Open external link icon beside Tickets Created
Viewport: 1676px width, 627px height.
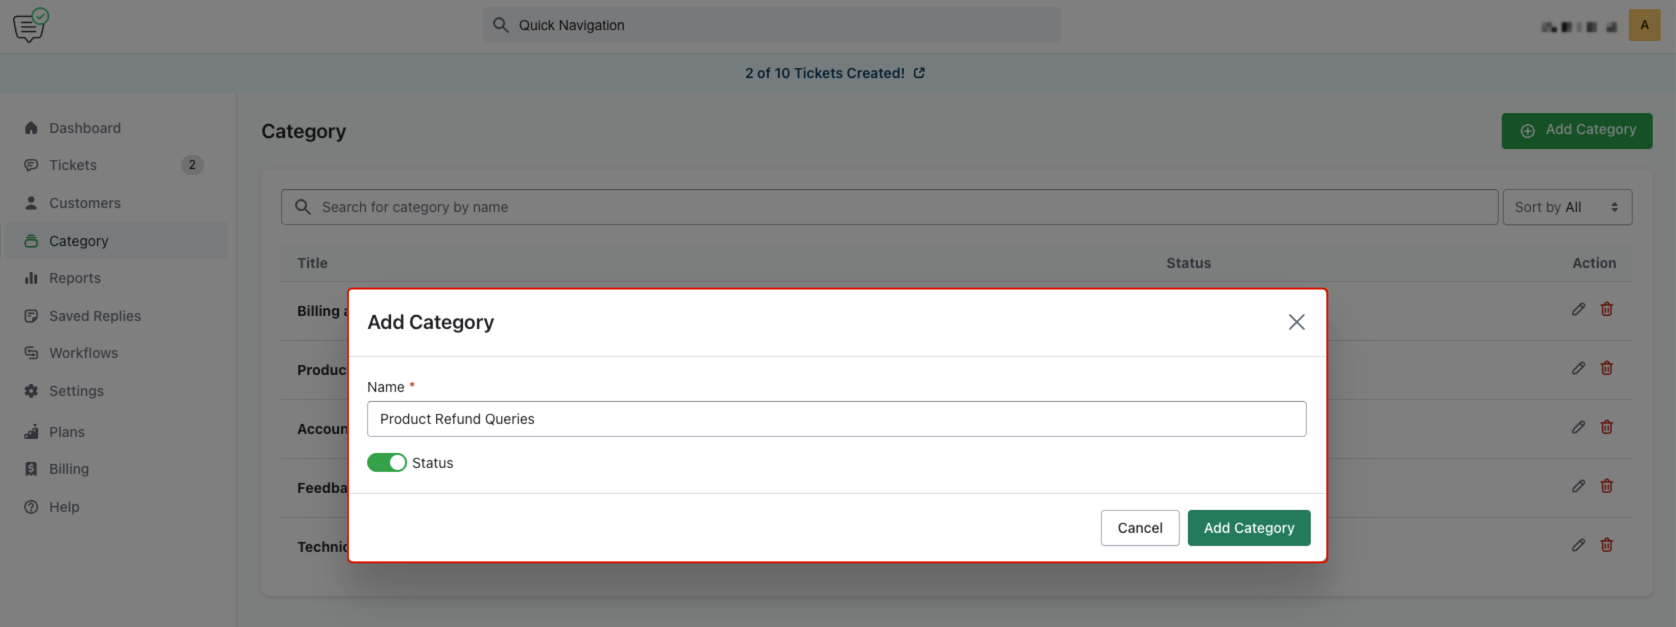[919, 73]
